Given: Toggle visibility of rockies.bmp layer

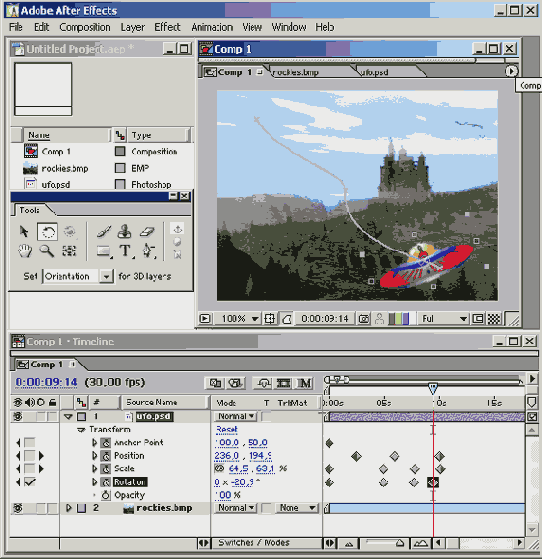Looking at the screenshot, I should click(x=17, y=508).
